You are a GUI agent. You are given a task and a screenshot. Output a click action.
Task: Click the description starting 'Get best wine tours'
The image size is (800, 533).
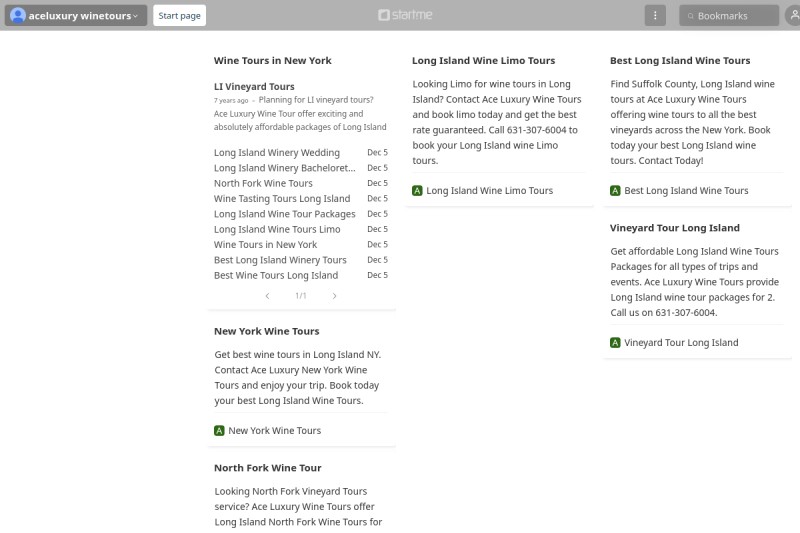tap(297, 377)
